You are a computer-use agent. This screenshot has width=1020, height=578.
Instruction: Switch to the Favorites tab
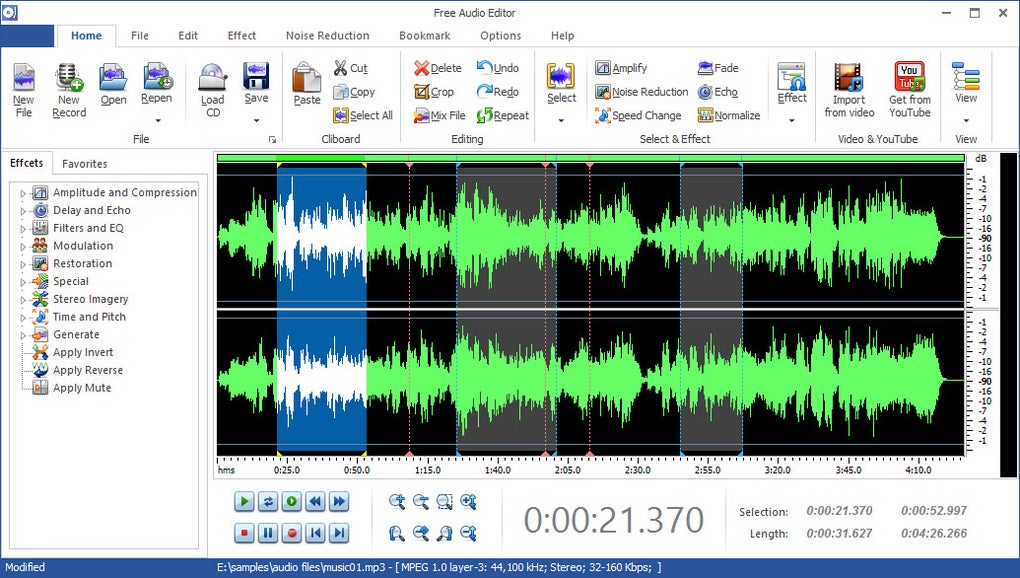(x=84, y=163)
